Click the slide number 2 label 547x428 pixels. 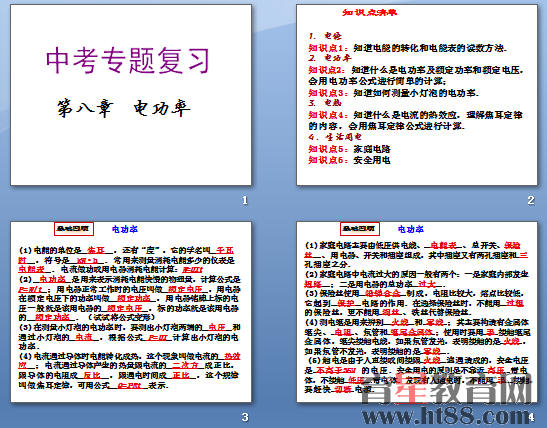click(531, 200)
